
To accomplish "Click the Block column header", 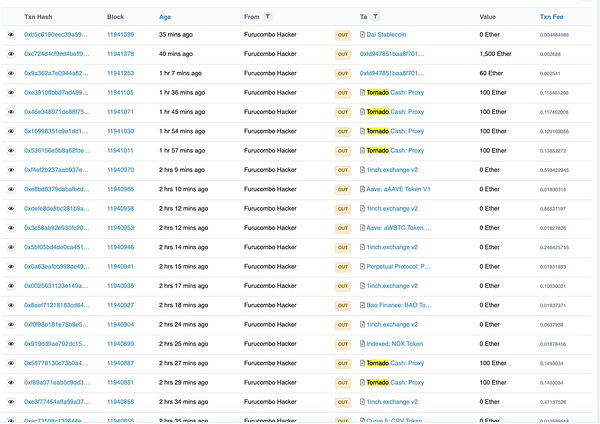I will click(x=116, y=17).
